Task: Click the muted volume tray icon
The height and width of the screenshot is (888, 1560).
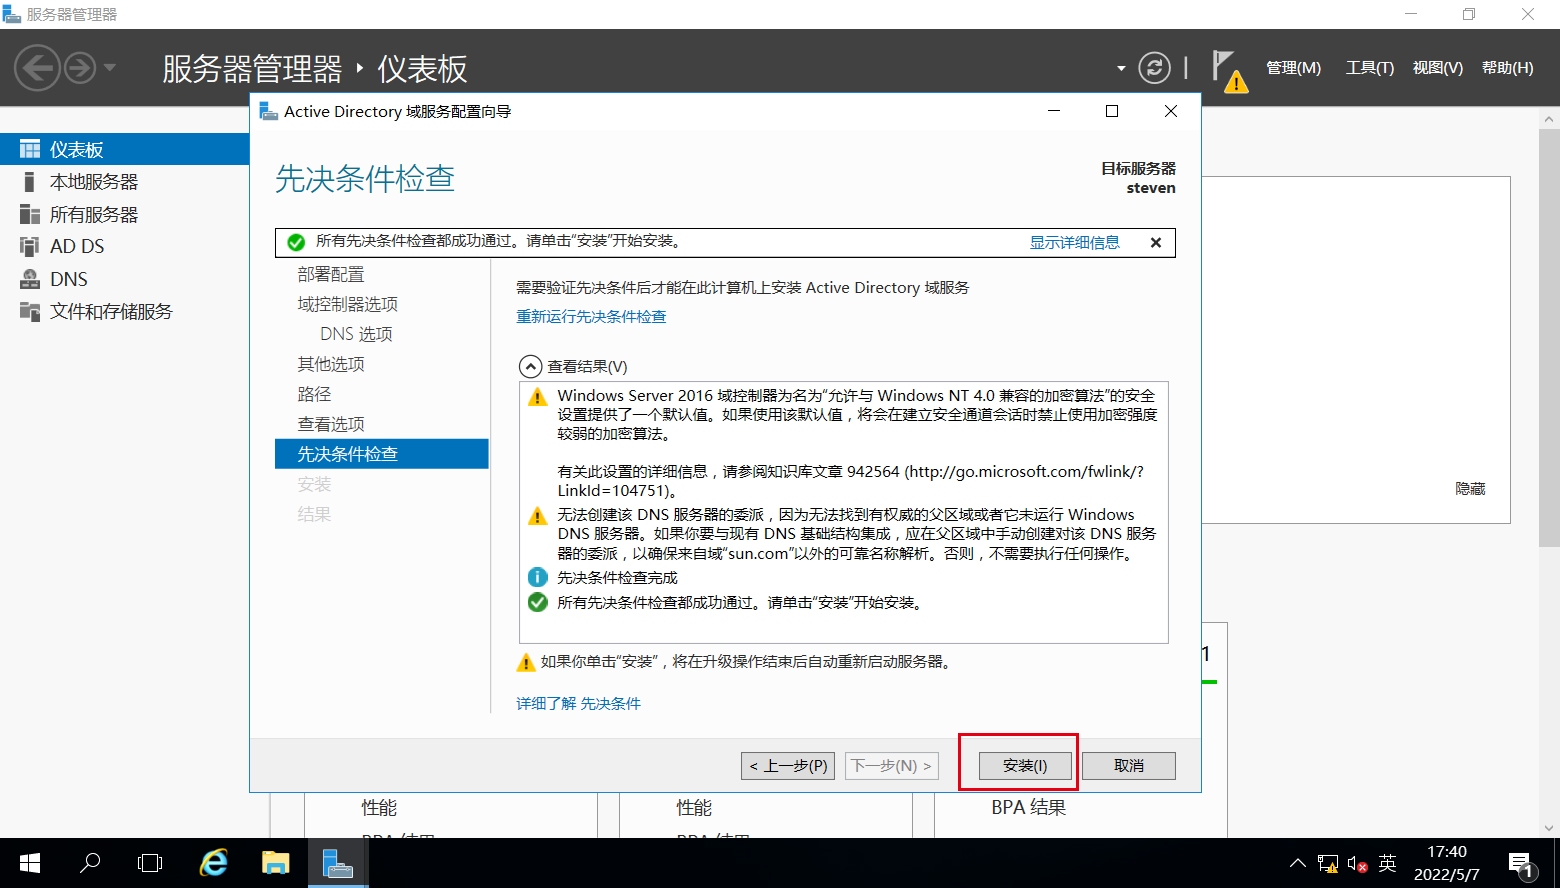Action: click(x=1357, y=864)
